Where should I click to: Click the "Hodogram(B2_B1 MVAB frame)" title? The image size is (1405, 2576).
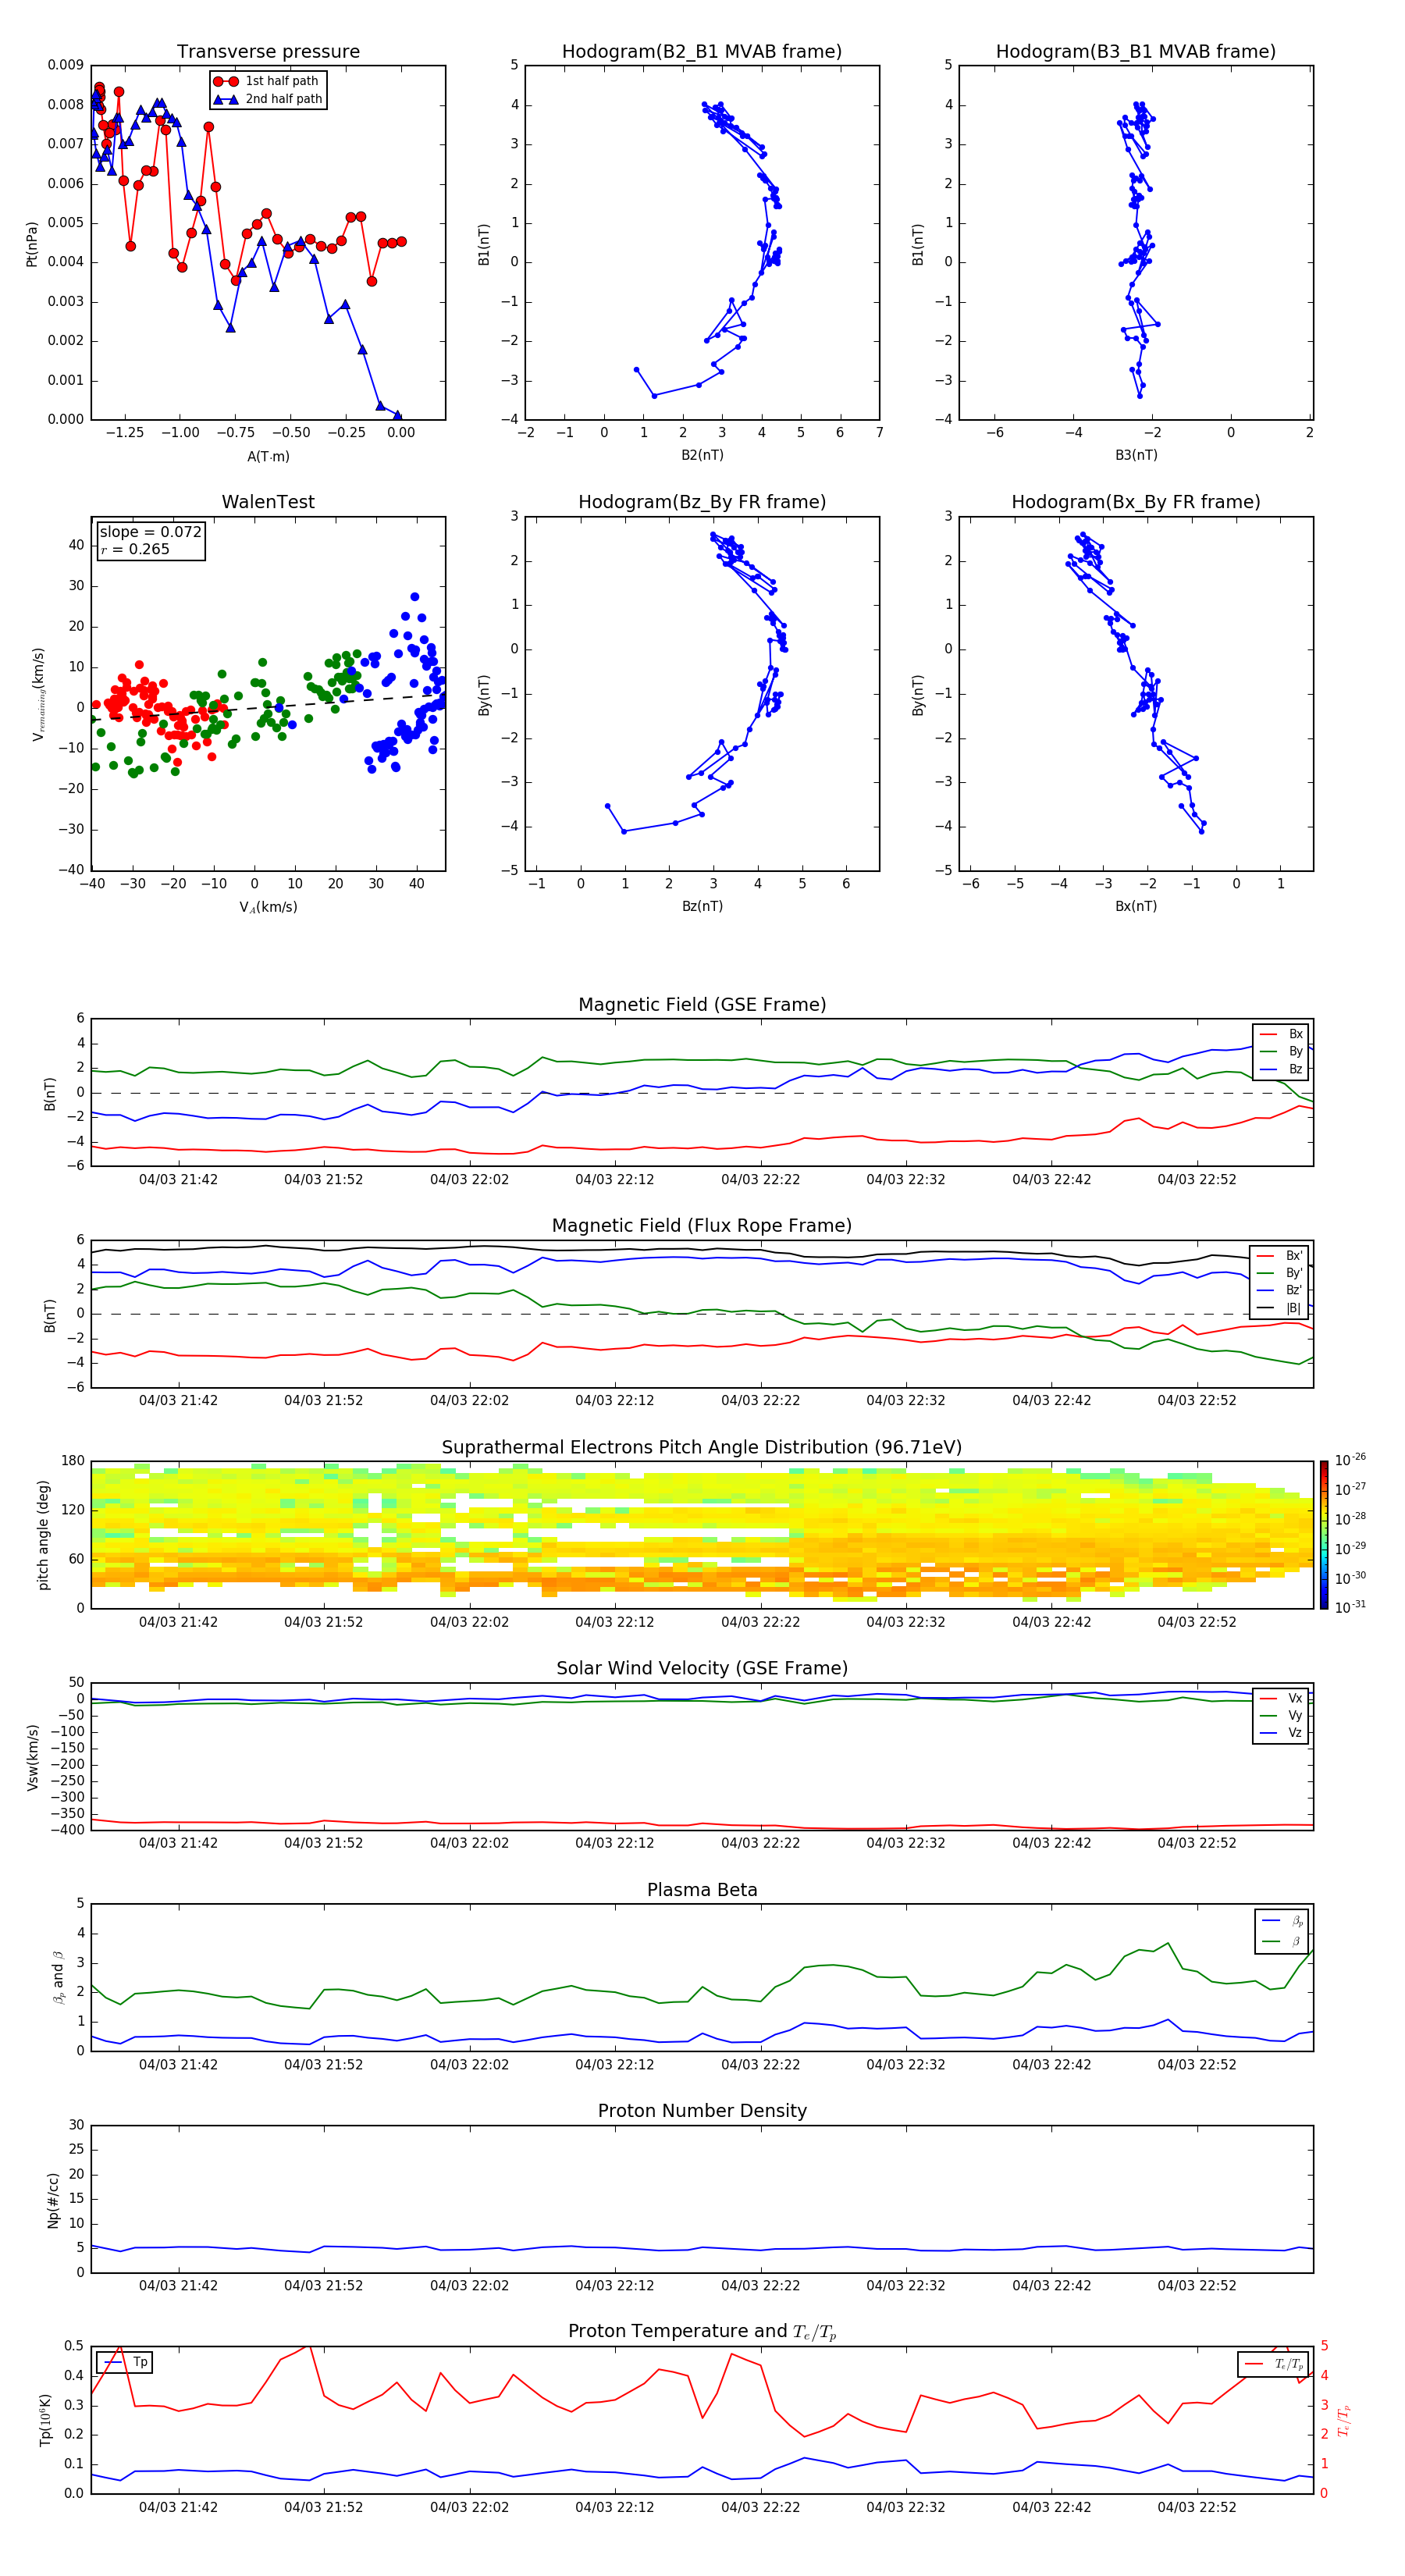pos(702,52)
